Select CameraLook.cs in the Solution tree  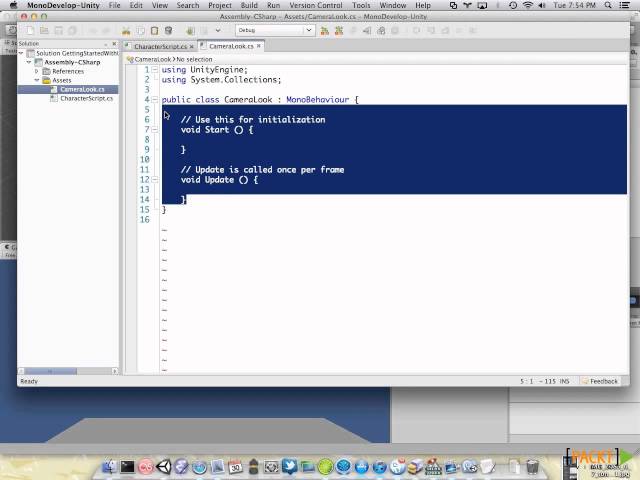82,89
